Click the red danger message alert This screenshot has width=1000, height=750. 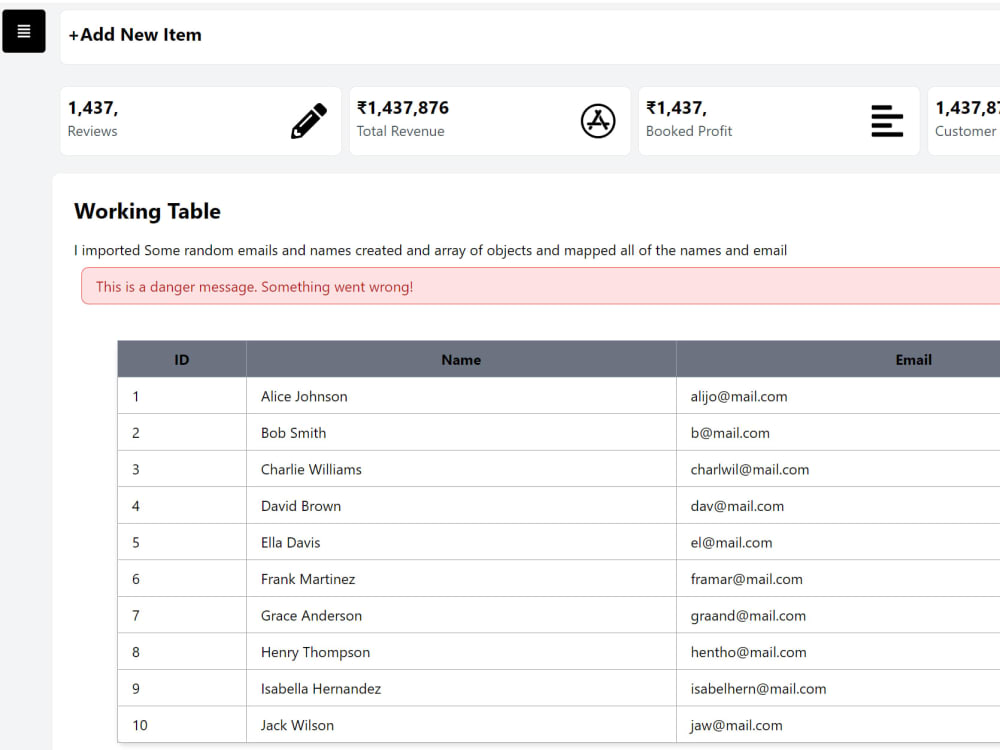point(540,286)
